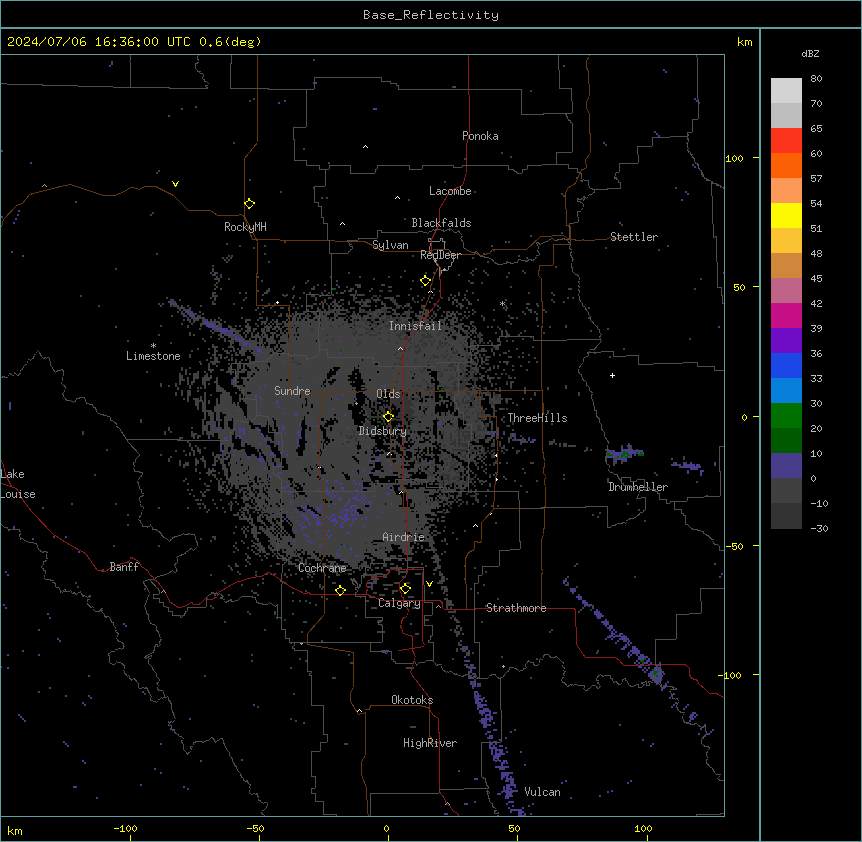Click the yellow v marker east of Calgary
The image size is (862, 842).
tap(429, 584)
